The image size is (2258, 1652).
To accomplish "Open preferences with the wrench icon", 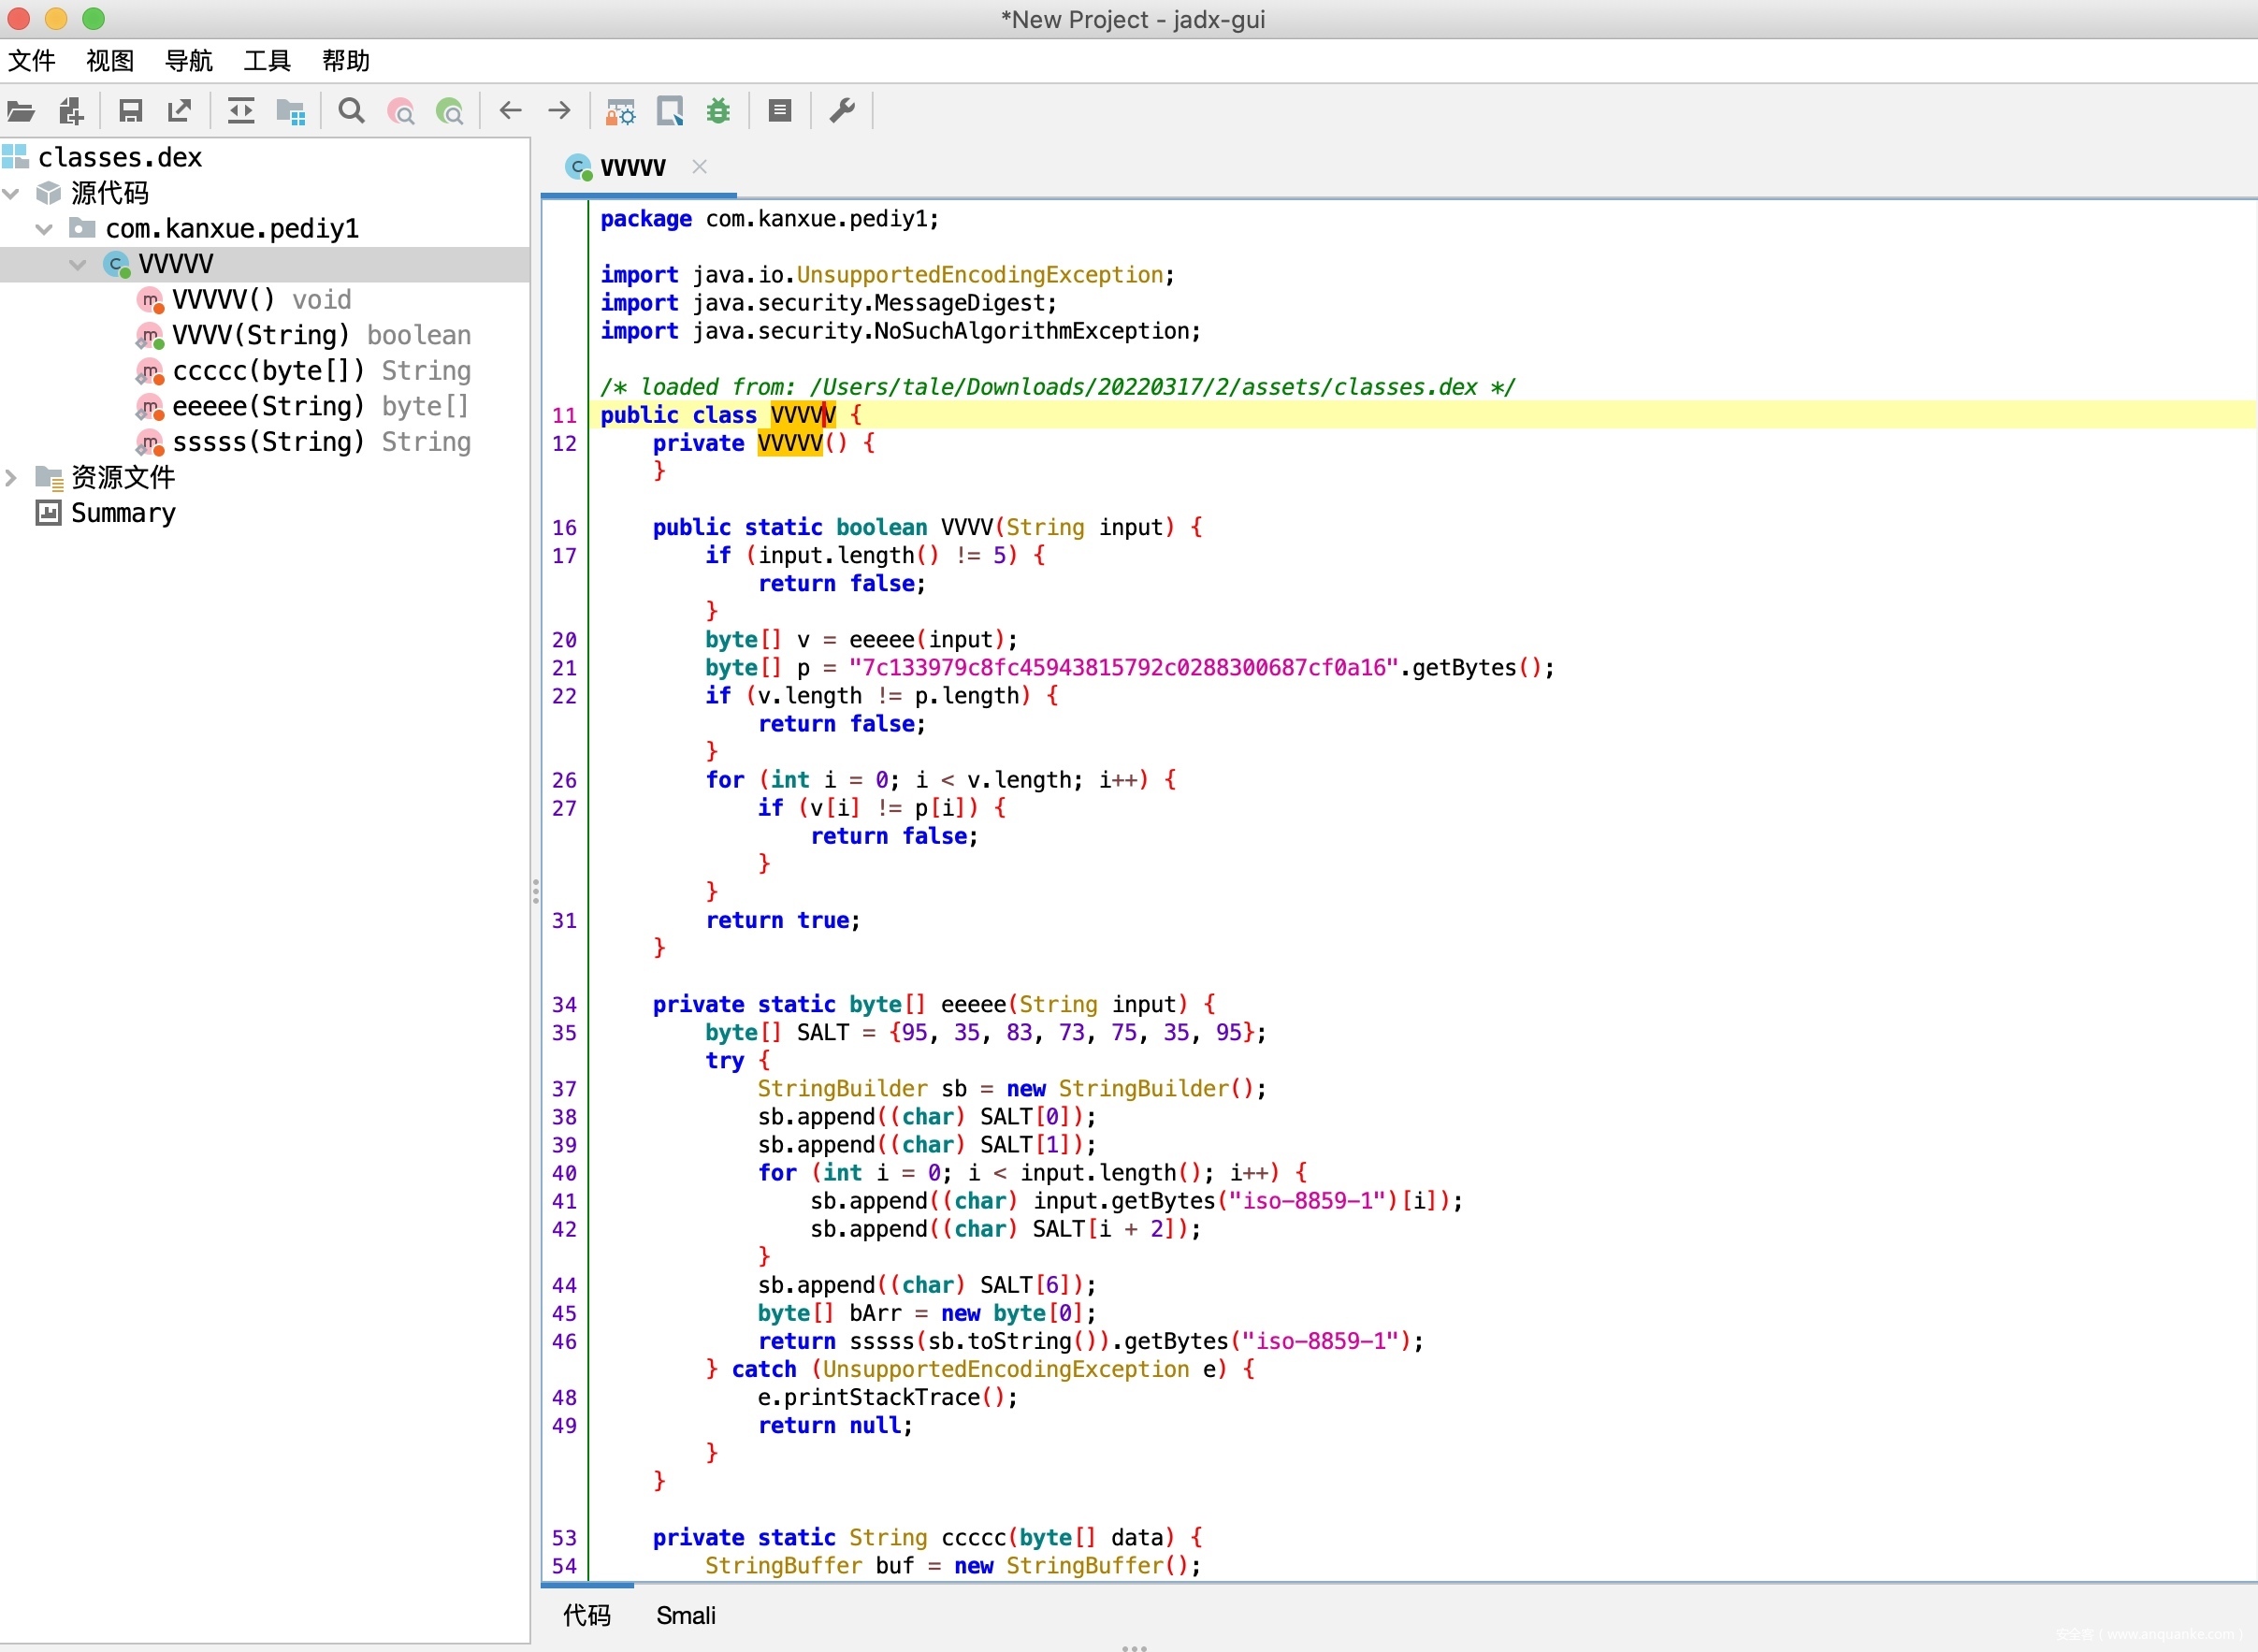I will click(x=842, y=111).
